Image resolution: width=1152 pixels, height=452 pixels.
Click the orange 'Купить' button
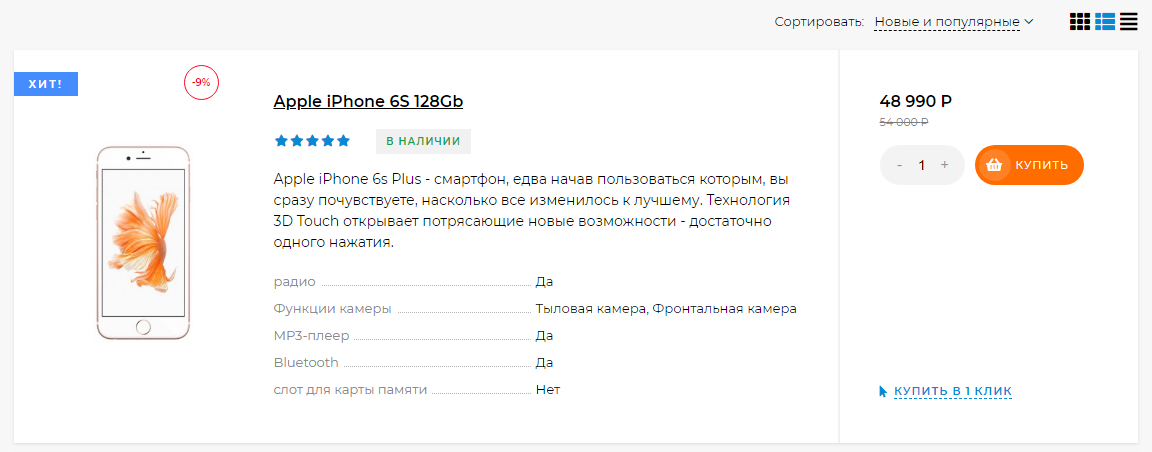point(1029,165)
